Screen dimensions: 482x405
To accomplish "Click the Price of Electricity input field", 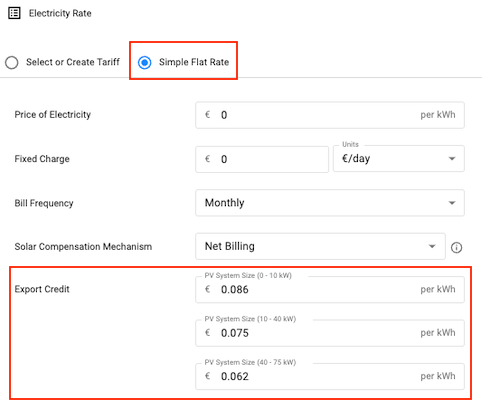I will pyautogui.click(x=330, y=115).
